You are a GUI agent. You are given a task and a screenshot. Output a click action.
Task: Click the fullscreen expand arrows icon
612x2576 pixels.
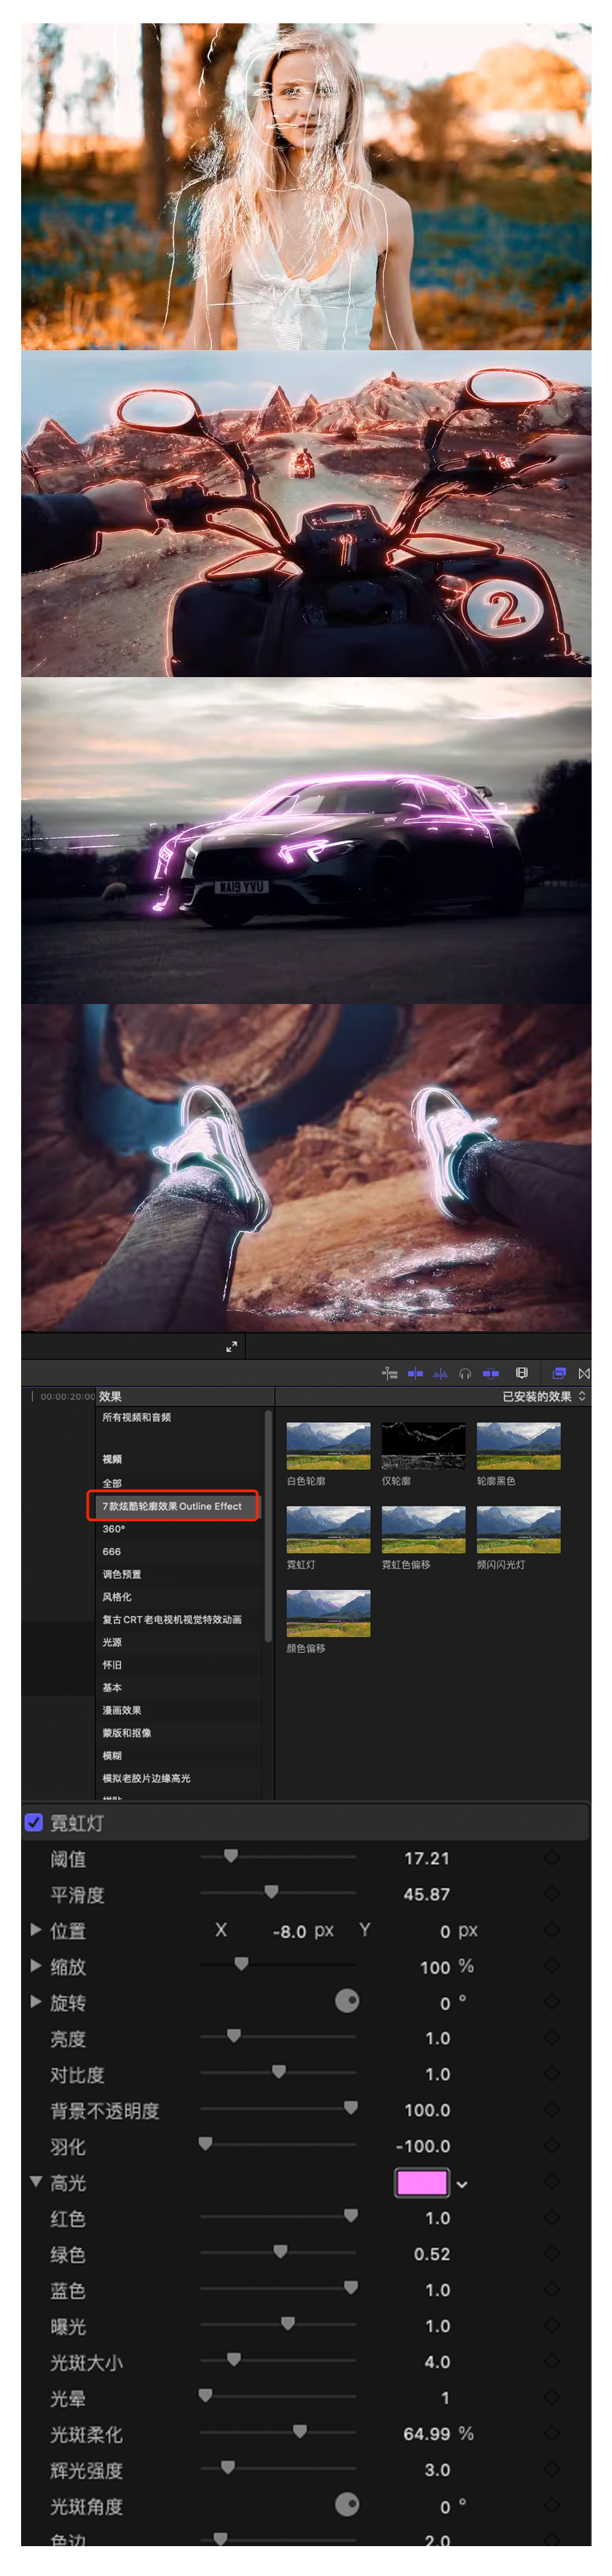coord(232,1346)
